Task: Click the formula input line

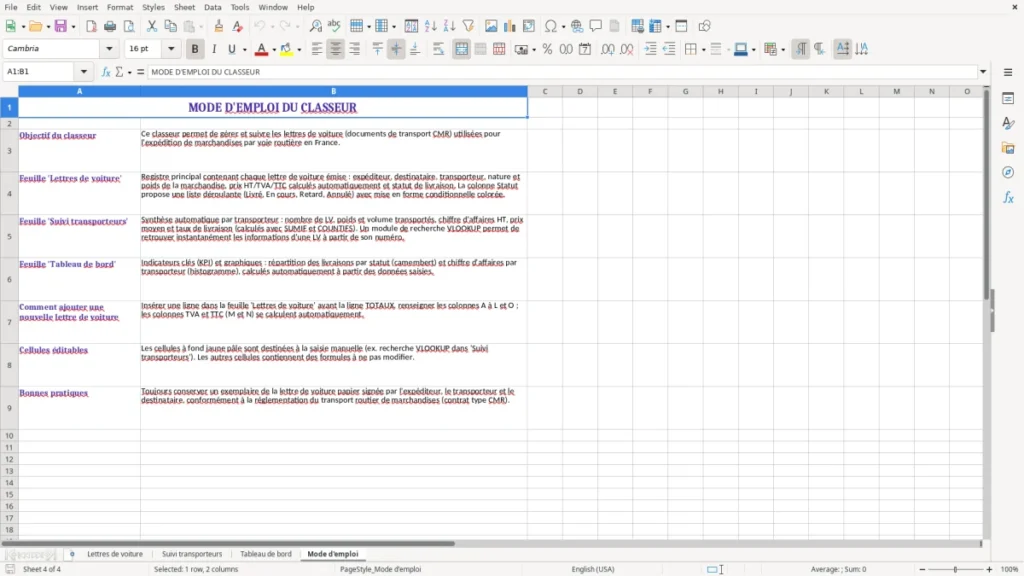Action: (x=563, y=72)
